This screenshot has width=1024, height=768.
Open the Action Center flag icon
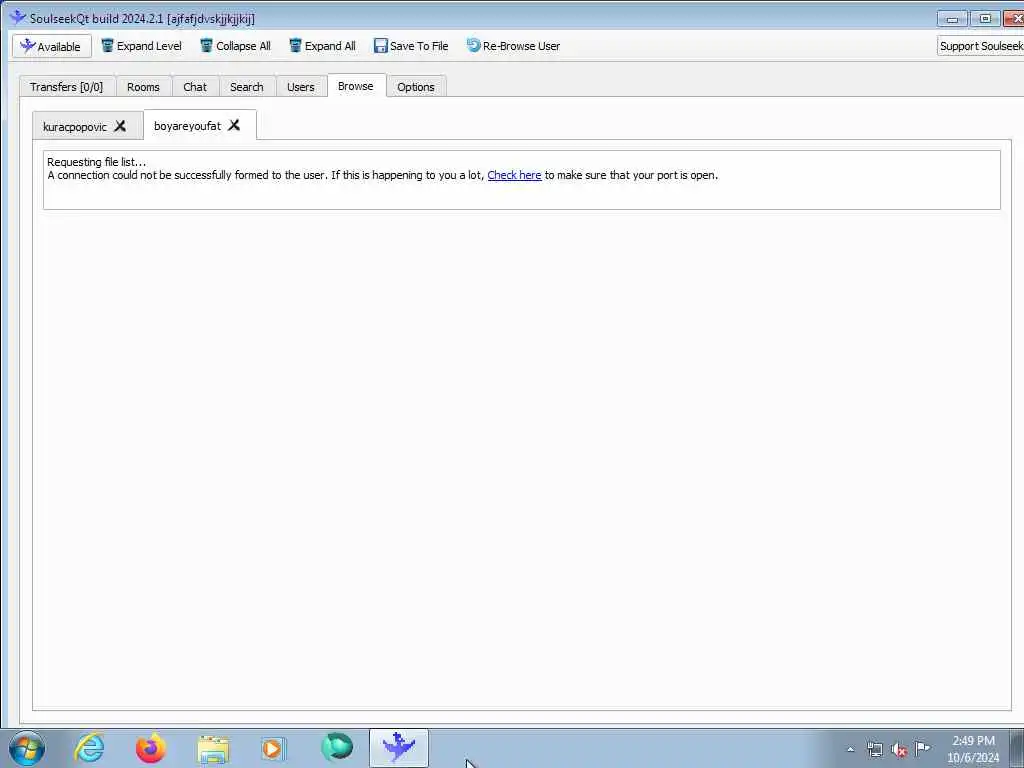point(923,748)
